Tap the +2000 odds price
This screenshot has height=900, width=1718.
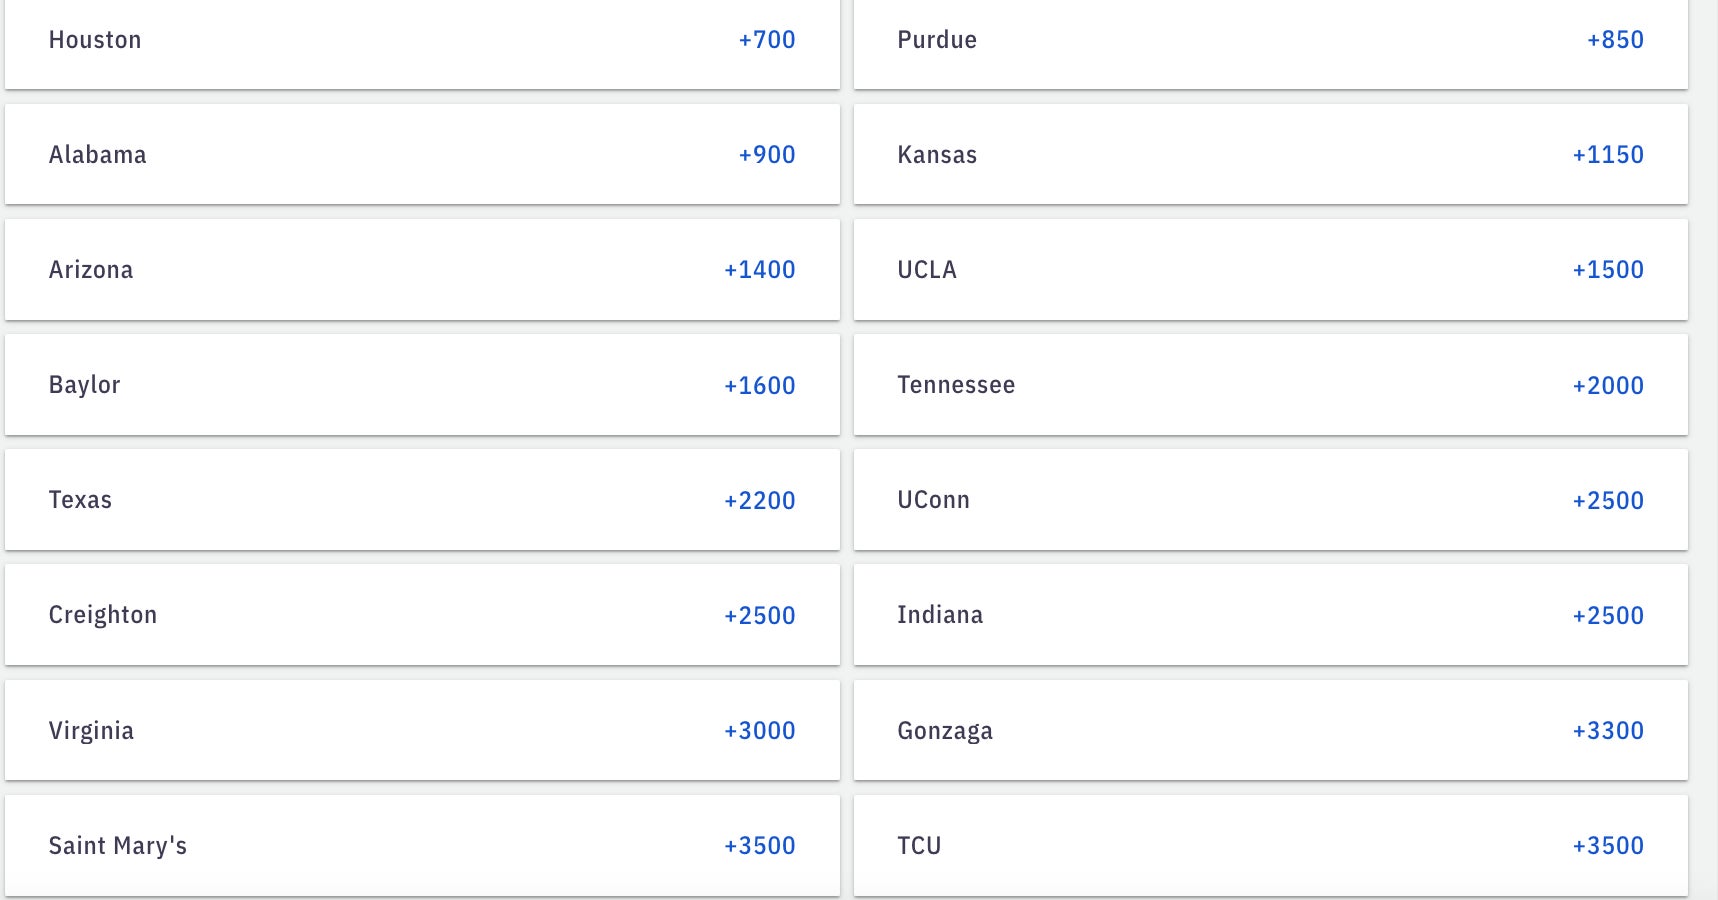(x=1608, y=385)
